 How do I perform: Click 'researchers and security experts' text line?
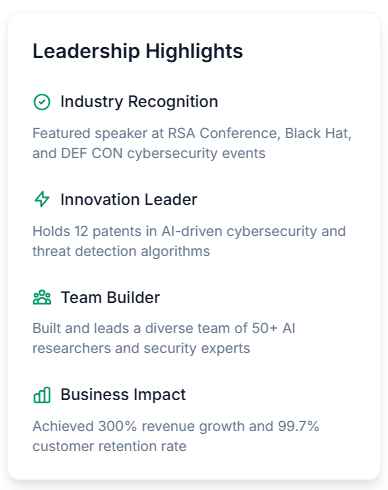tap(141, 348)
